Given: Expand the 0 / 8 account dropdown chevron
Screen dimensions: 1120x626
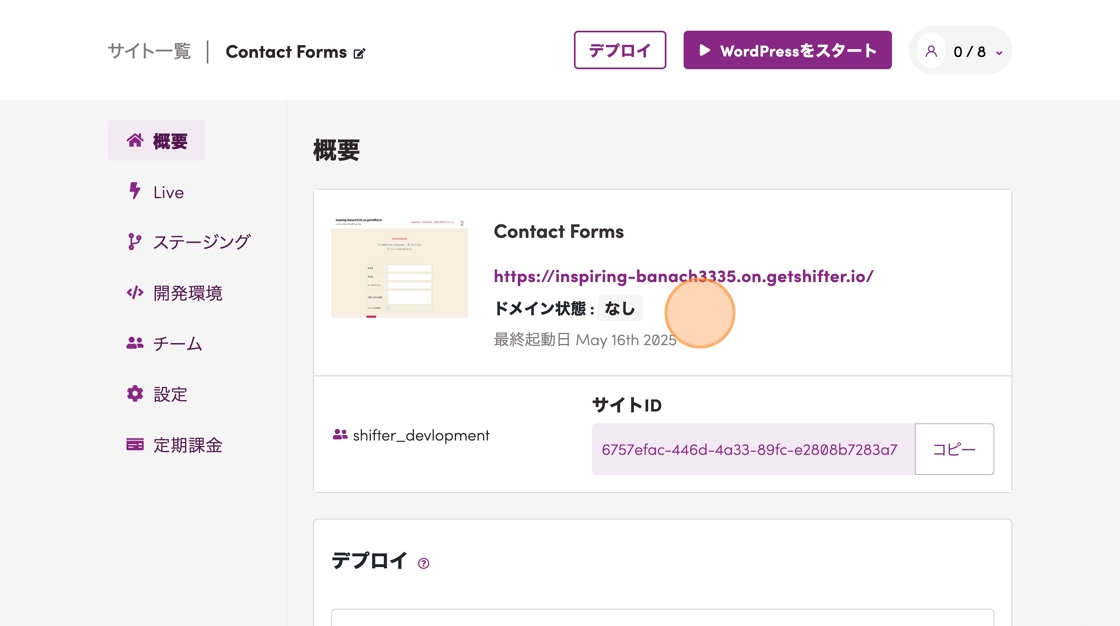Looking at the screenshot, I should click(x=999, y=53).
